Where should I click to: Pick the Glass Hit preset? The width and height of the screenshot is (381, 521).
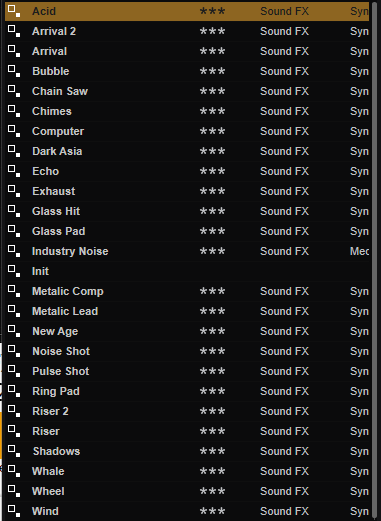coord(56,211)
